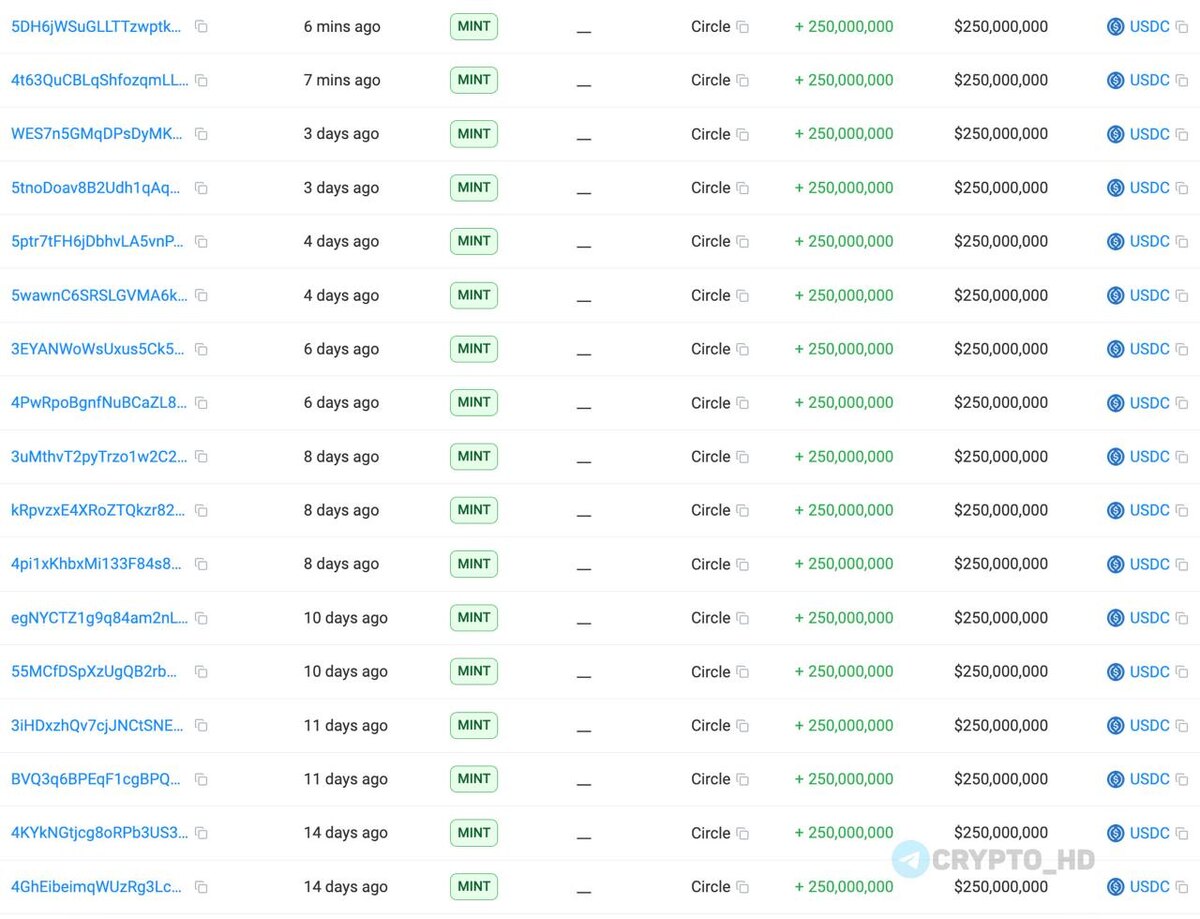Select MINT badge in 5wawnC6SRSLGVMA6k row
1200x919 pixels.
pos(474,295)
